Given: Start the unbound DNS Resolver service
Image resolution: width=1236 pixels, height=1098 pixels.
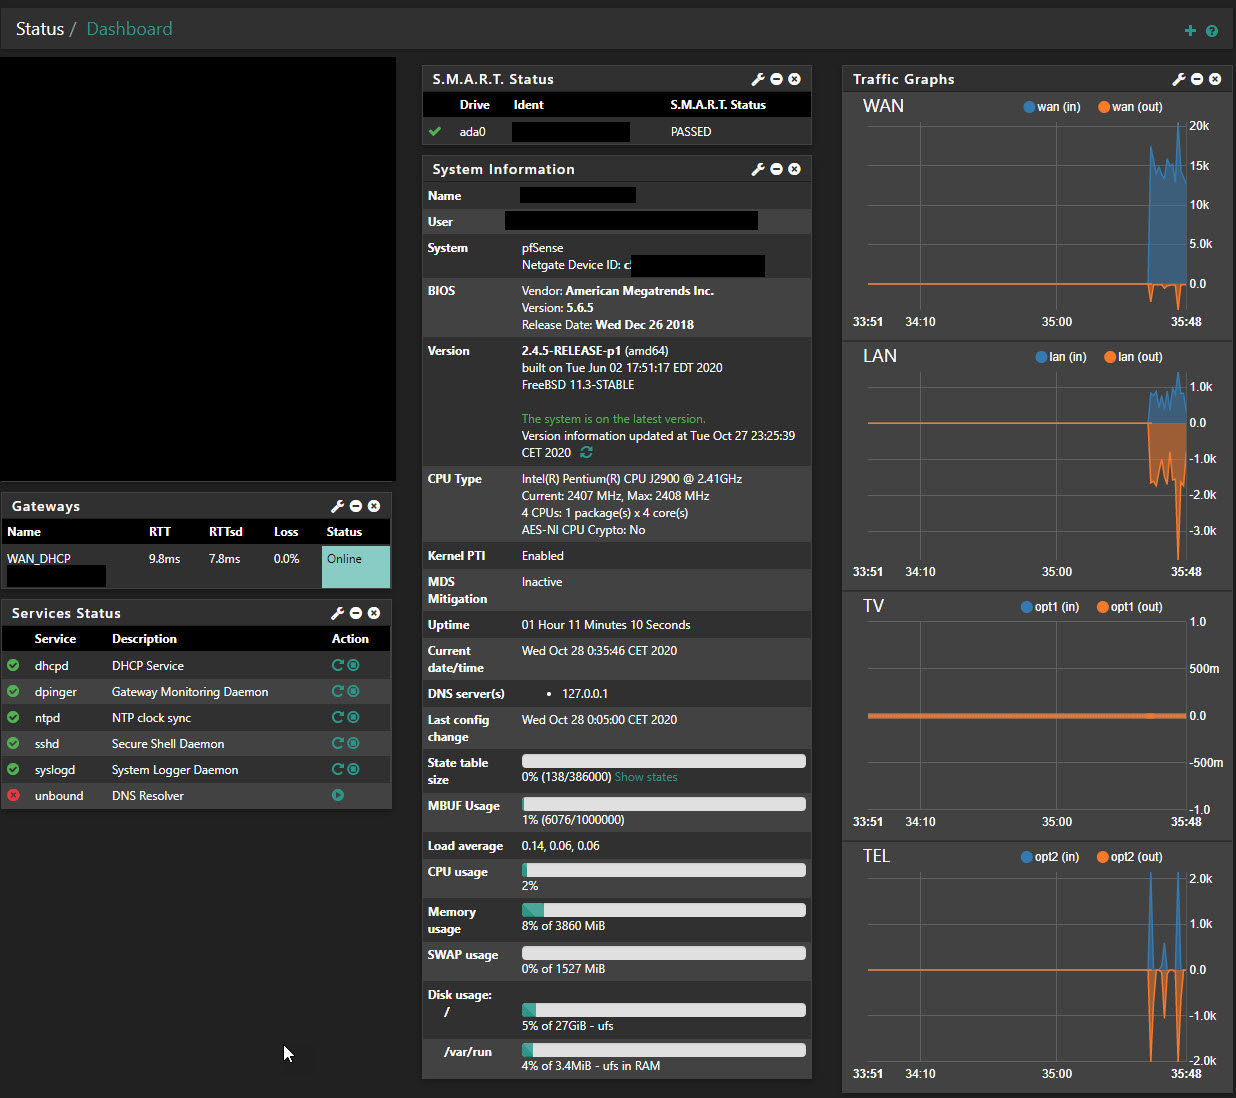Looking at the screenshot, I should 338,795.
